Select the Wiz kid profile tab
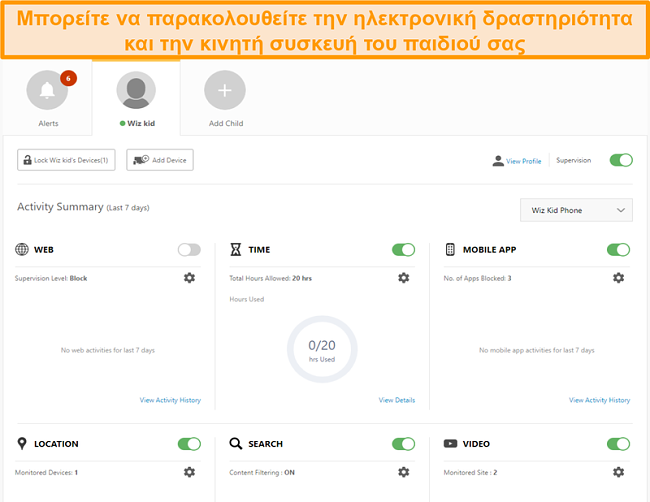This screenshot has width=650, height=502. pos(136,95)
